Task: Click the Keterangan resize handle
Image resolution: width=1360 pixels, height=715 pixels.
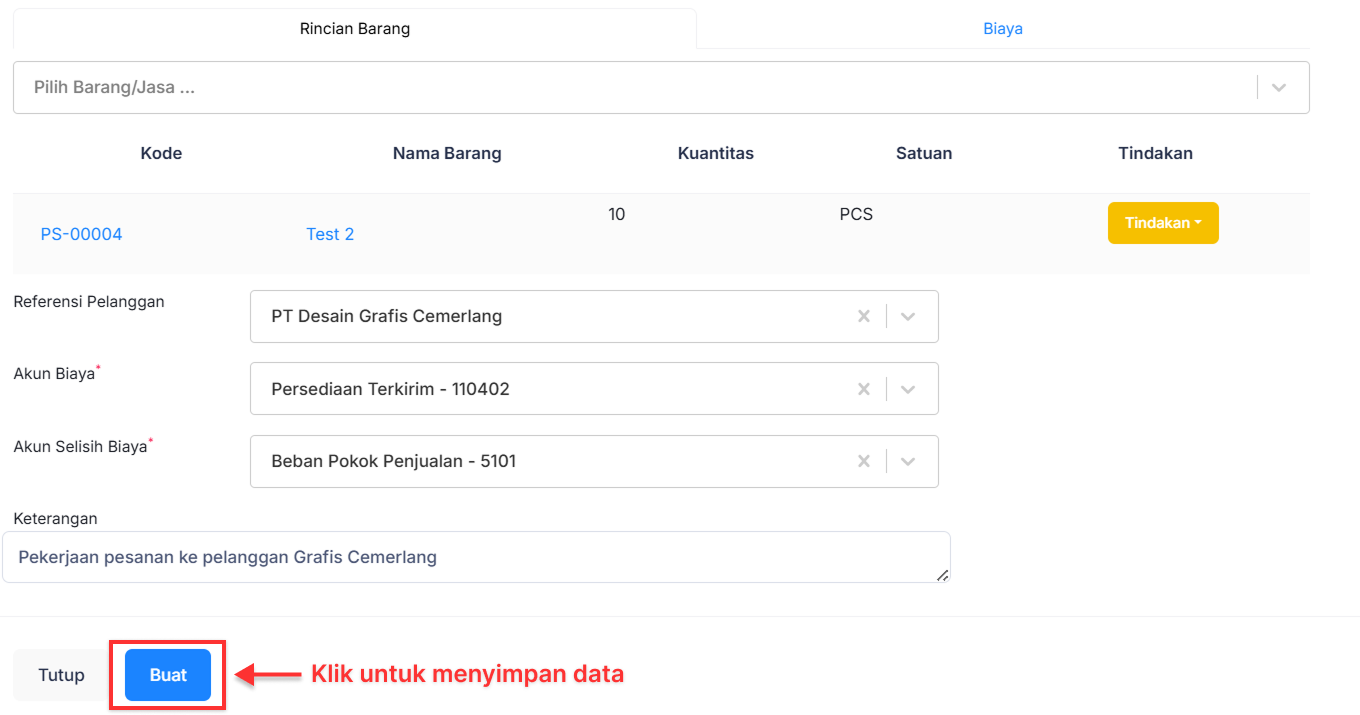Action: click(941, 575)
